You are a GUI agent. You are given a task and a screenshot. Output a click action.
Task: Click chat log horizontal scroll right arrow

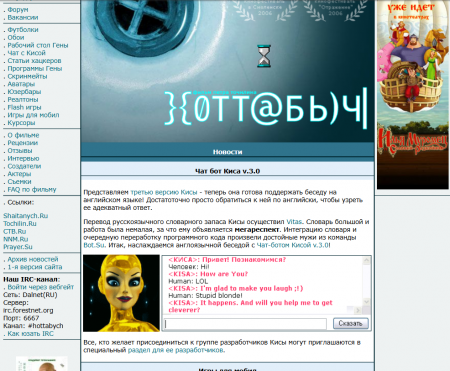click(x=358, y=310)
